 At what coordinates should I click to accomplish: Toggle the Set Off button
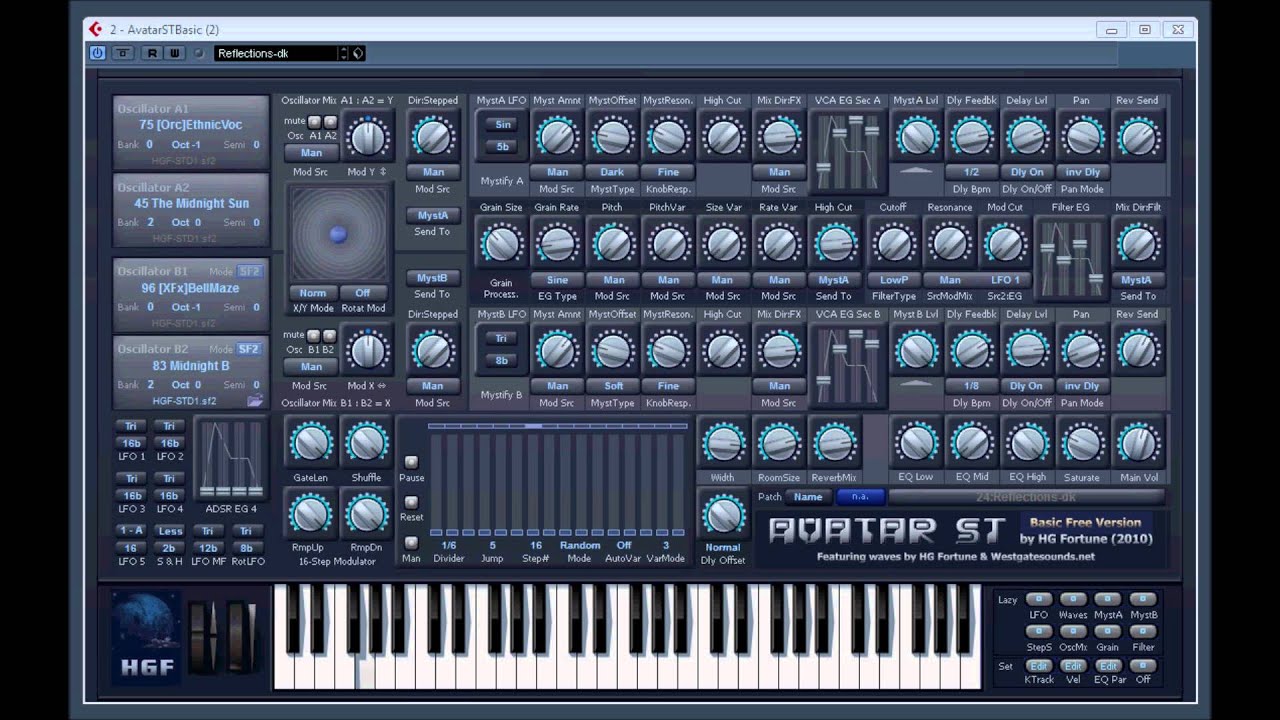pos(1143,665)
